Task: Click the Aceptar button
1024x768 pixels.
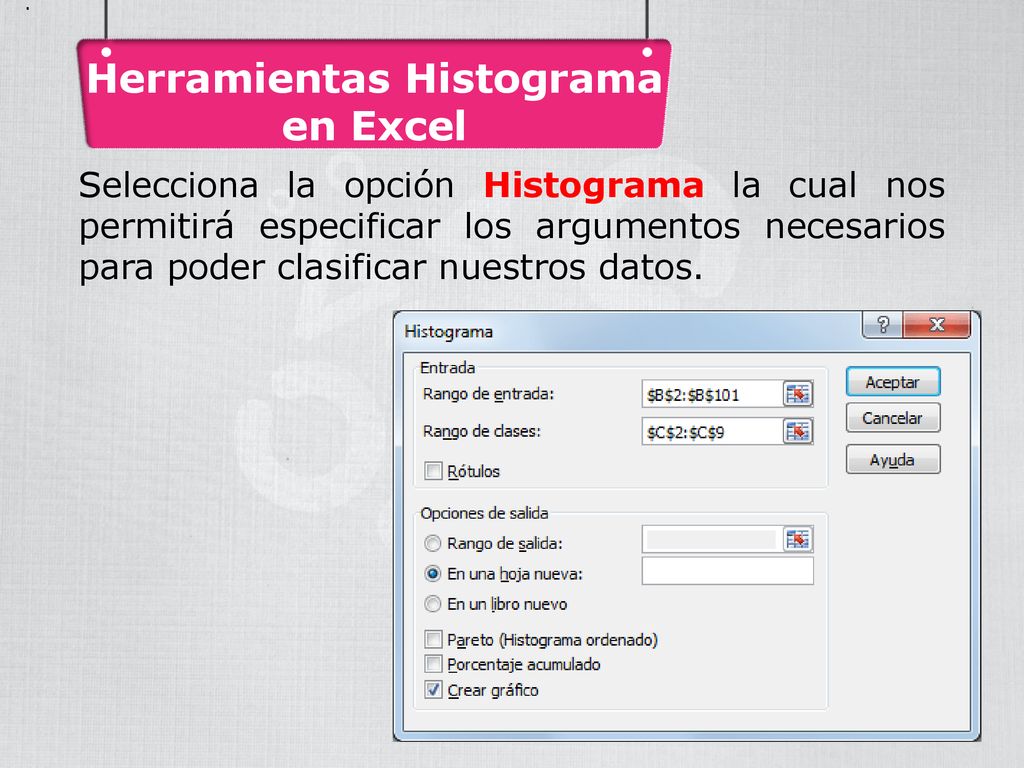Action: coord(893,382)
